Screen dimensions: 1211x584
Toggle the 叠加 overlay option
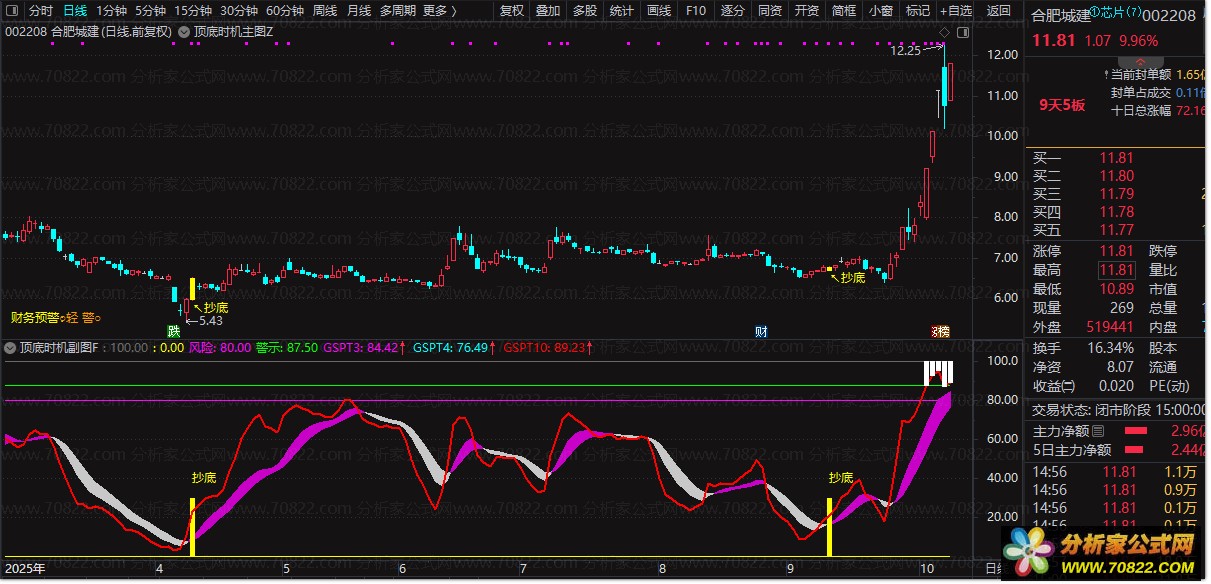point(548,11)
